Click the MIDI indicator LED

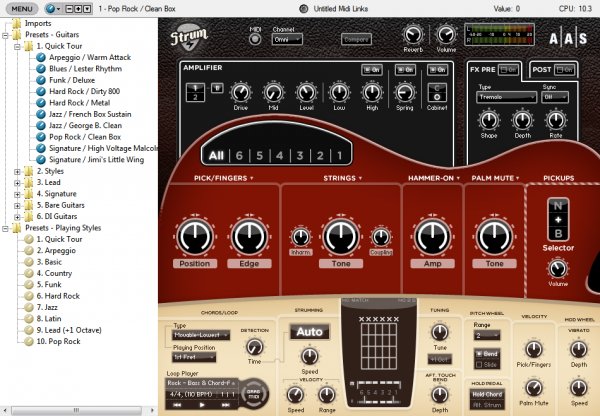coord(255,39)
